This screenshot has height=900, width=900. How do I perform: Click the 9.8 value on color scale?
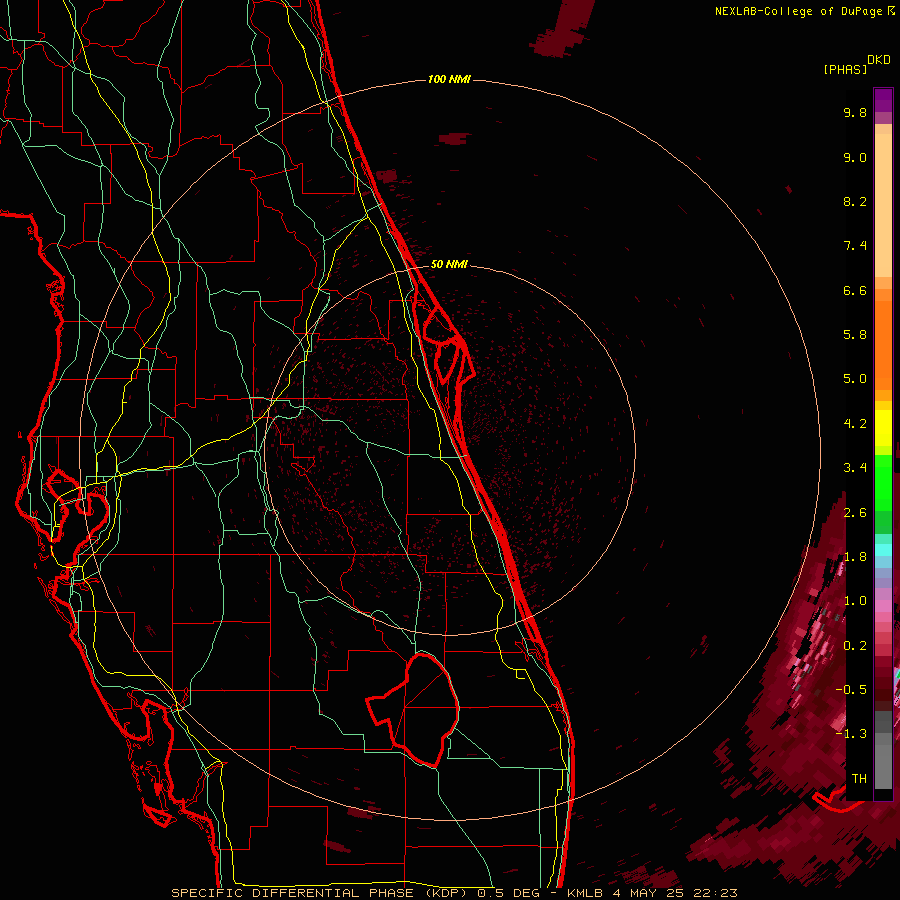[855, 112]
